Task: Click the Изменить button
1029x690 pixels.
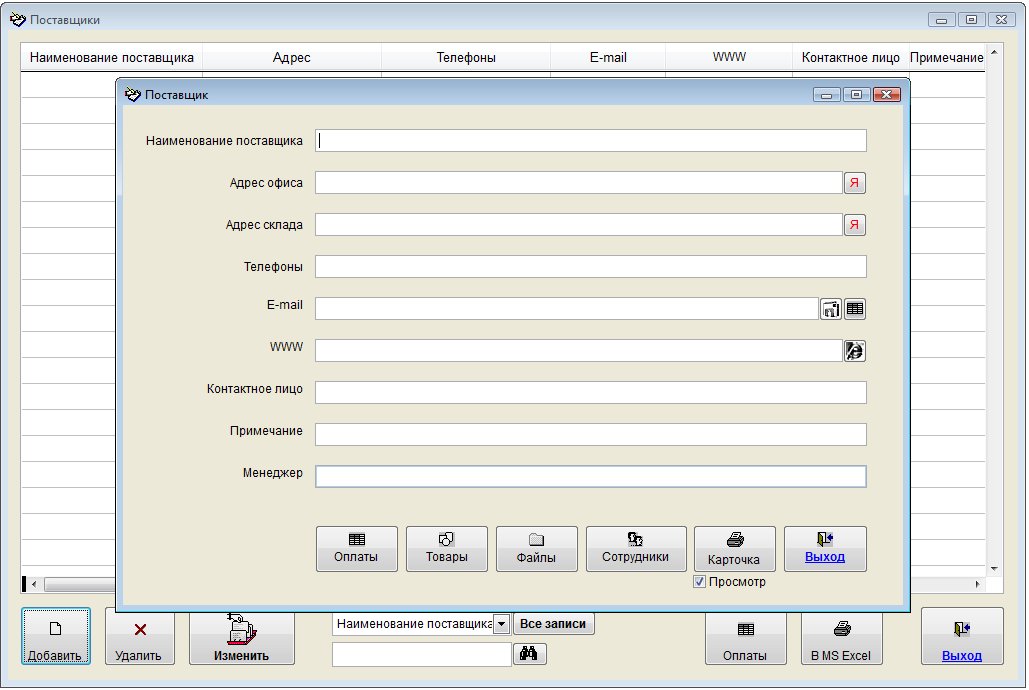Action: tap(242, 638)
